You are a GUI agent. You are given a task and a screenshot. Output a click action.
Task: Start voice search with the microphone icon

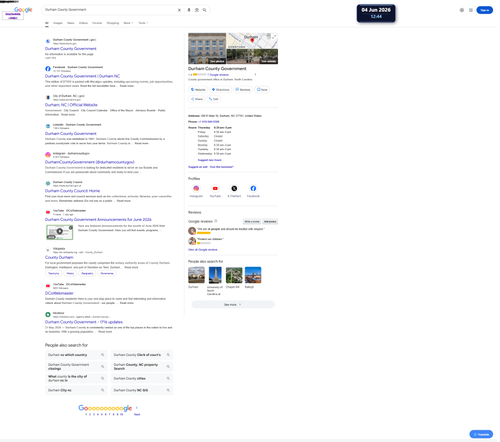pos(189,10)
